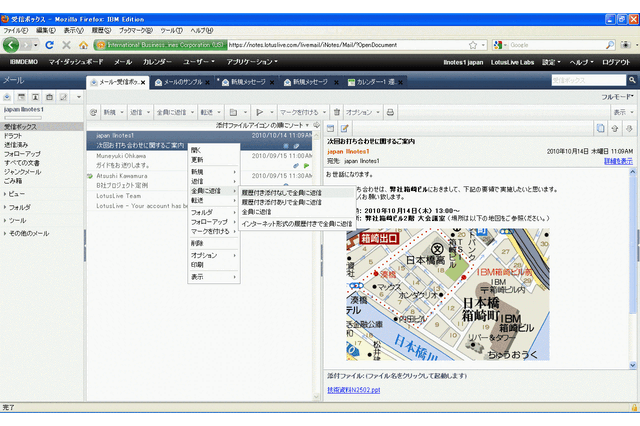Image resolution: width=640 pixels, height=426 pixels.
Task: Go to previous message with up arrow
Action: coord(615,129)
